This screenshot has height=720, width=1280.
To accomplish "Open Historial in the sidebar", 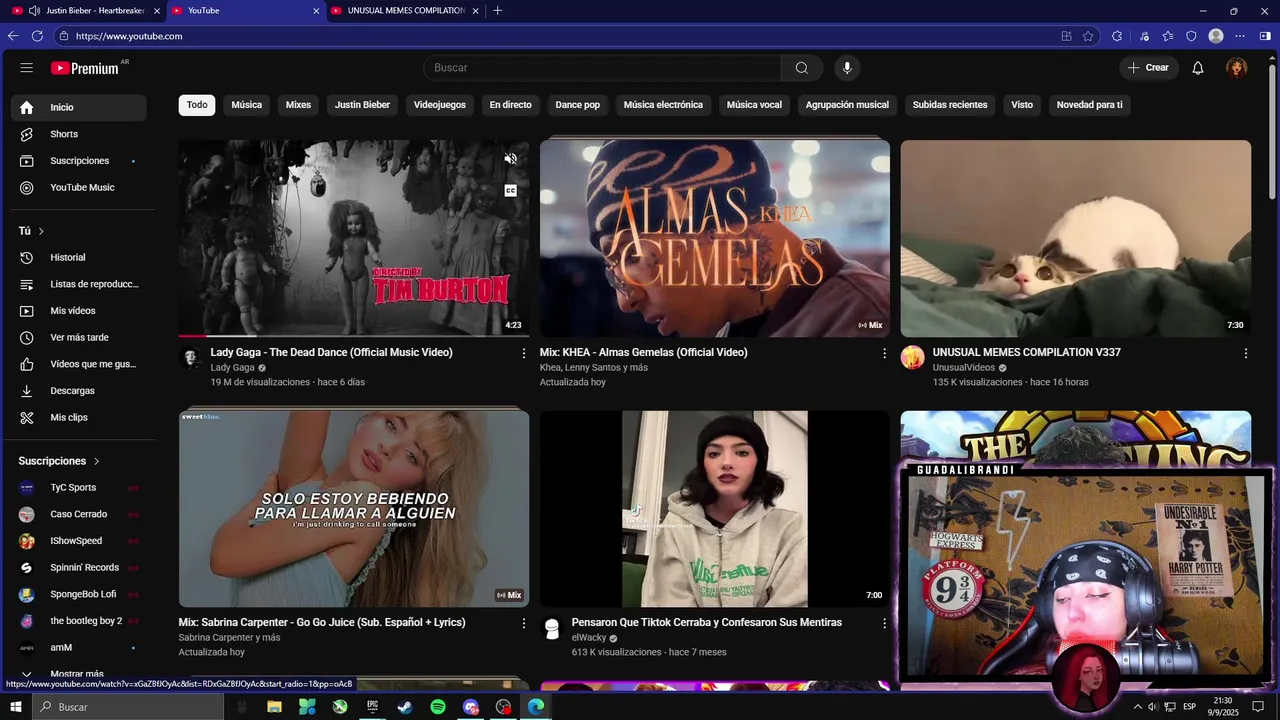I will [79, 258].
